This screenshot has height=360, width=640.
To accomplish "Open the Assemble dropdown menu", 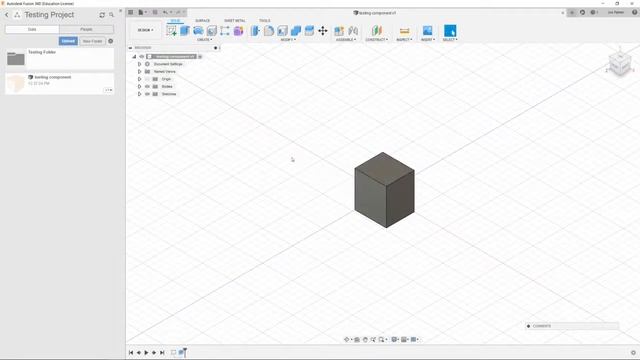I will 346,40.
